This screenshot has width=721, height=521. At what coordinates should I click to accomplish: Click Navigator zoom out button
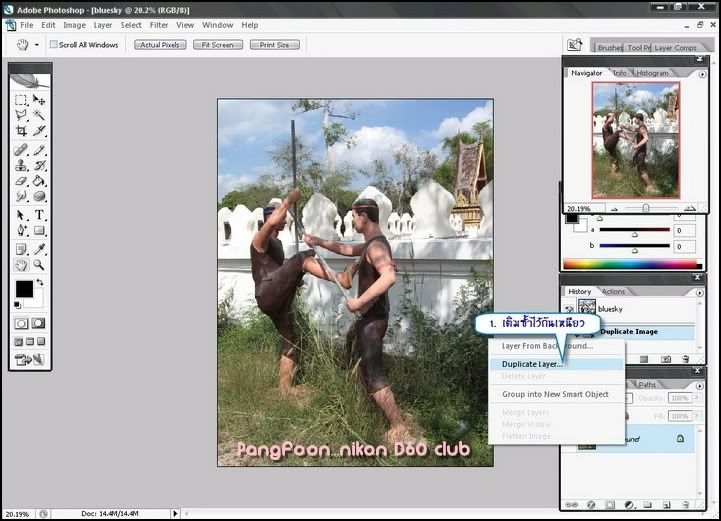[614, 209]
